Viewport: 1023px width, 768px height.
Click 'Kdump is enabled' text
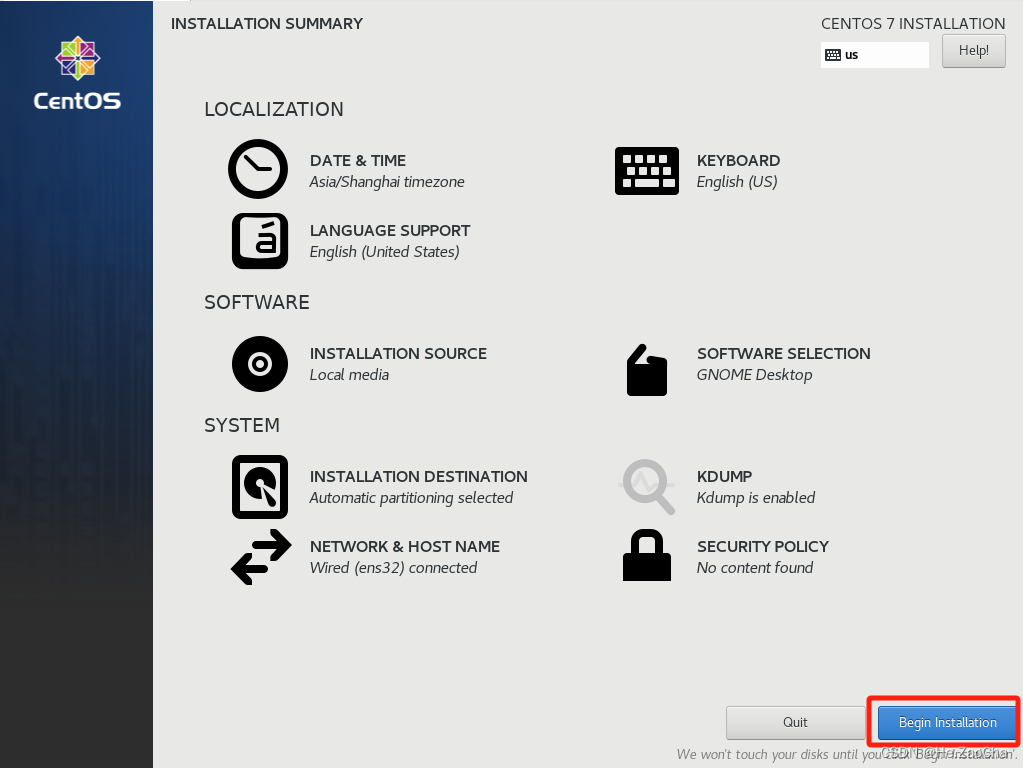tap(756, 498)
